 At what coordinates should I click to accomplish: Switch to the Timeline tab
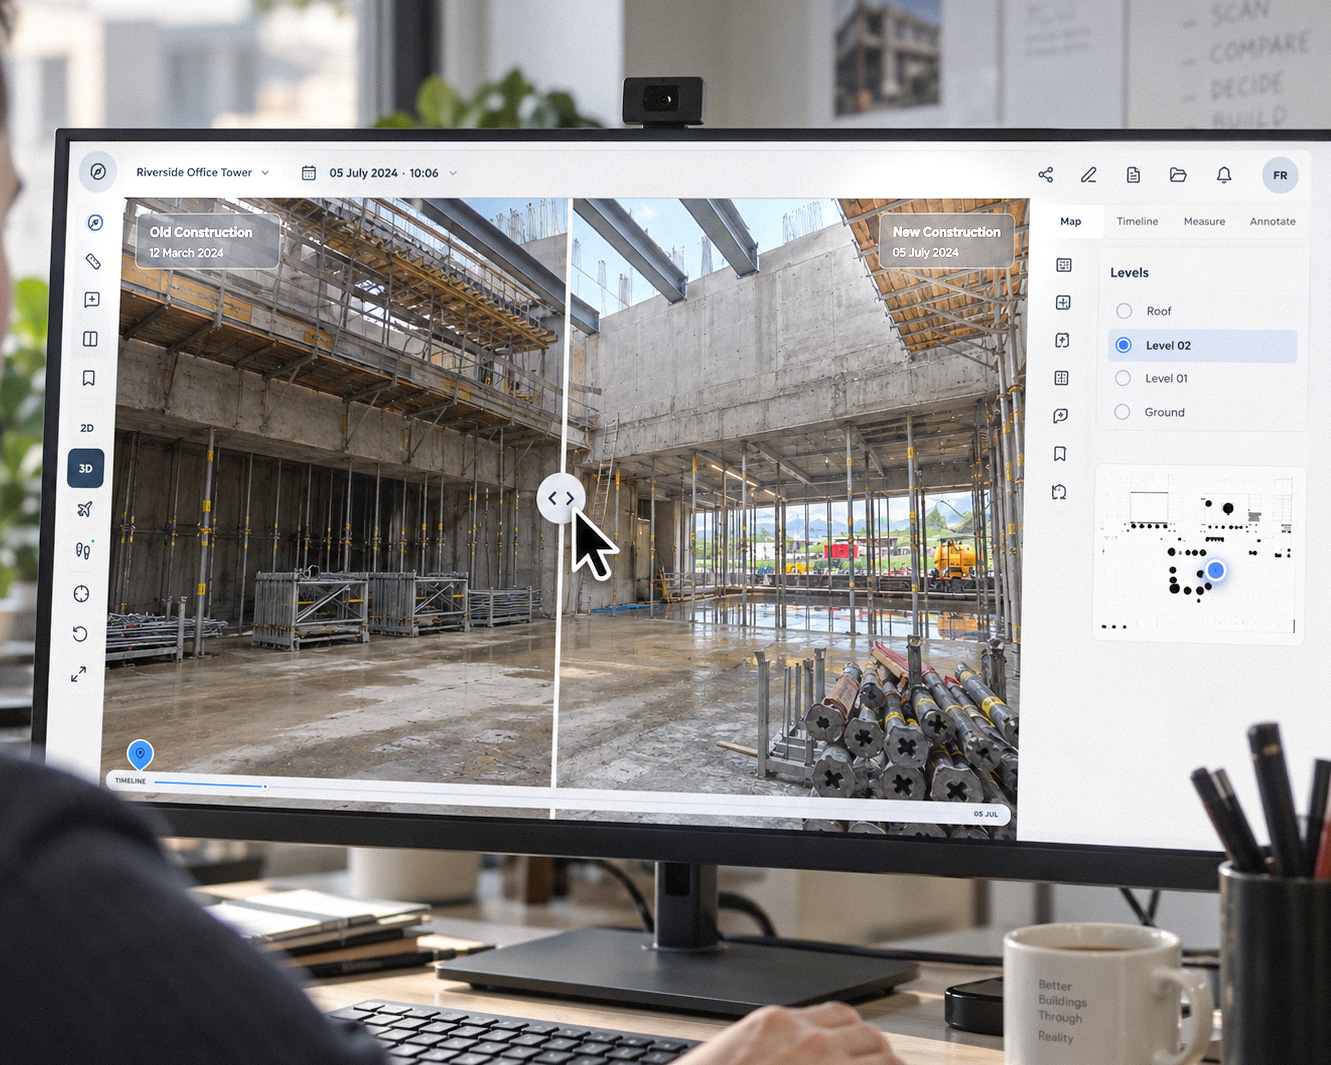point(1137,221)
